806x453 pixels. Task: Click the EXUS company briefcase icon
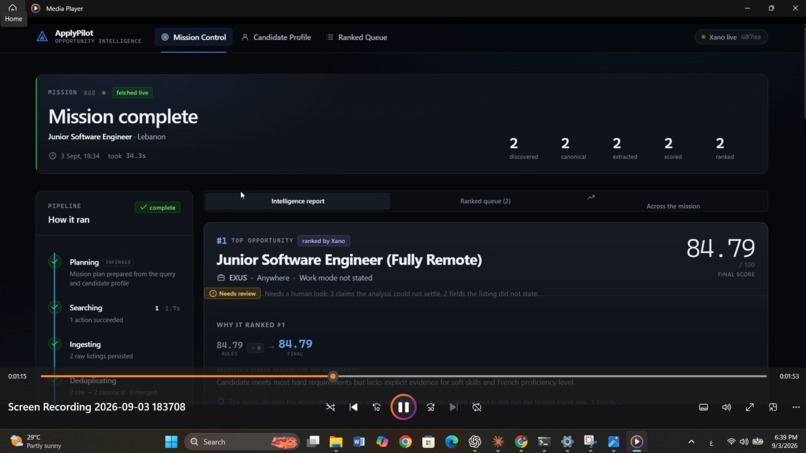pos(221,278)
